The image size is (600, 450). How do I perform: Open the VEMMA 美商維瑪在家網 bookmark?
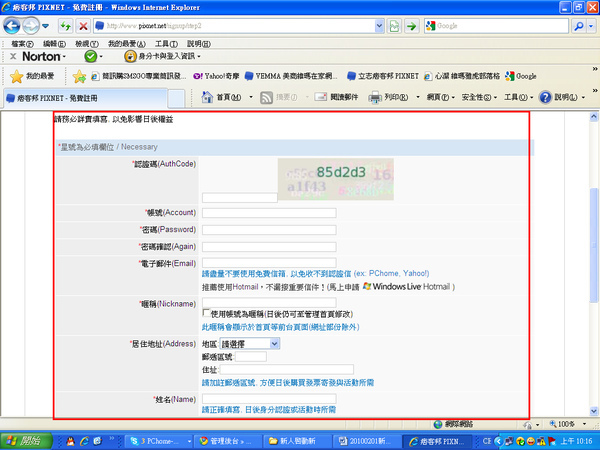click(292, 76)
